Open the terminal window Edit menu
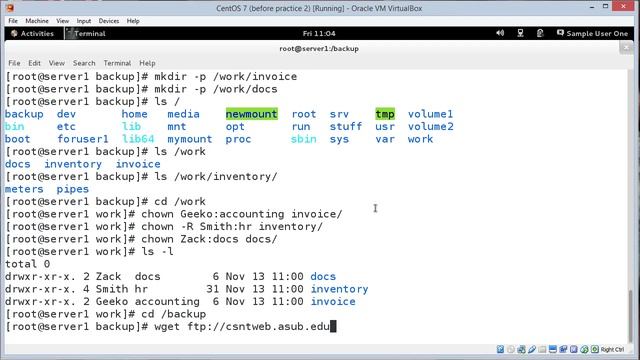This screenshot has height=360, width=640. [x=34, y=63]
